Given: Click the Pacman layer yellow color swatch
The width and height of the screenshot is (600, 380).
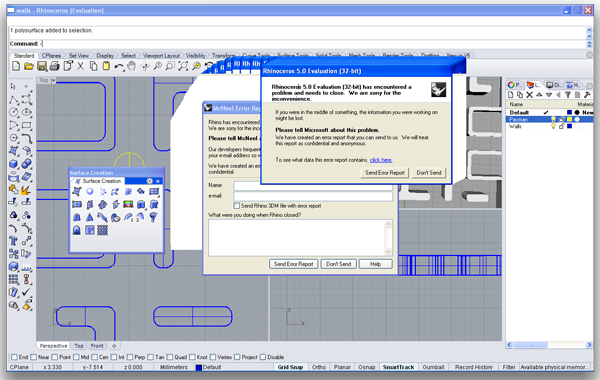Looking at the screenshot, I should click(x=569, y=119).
